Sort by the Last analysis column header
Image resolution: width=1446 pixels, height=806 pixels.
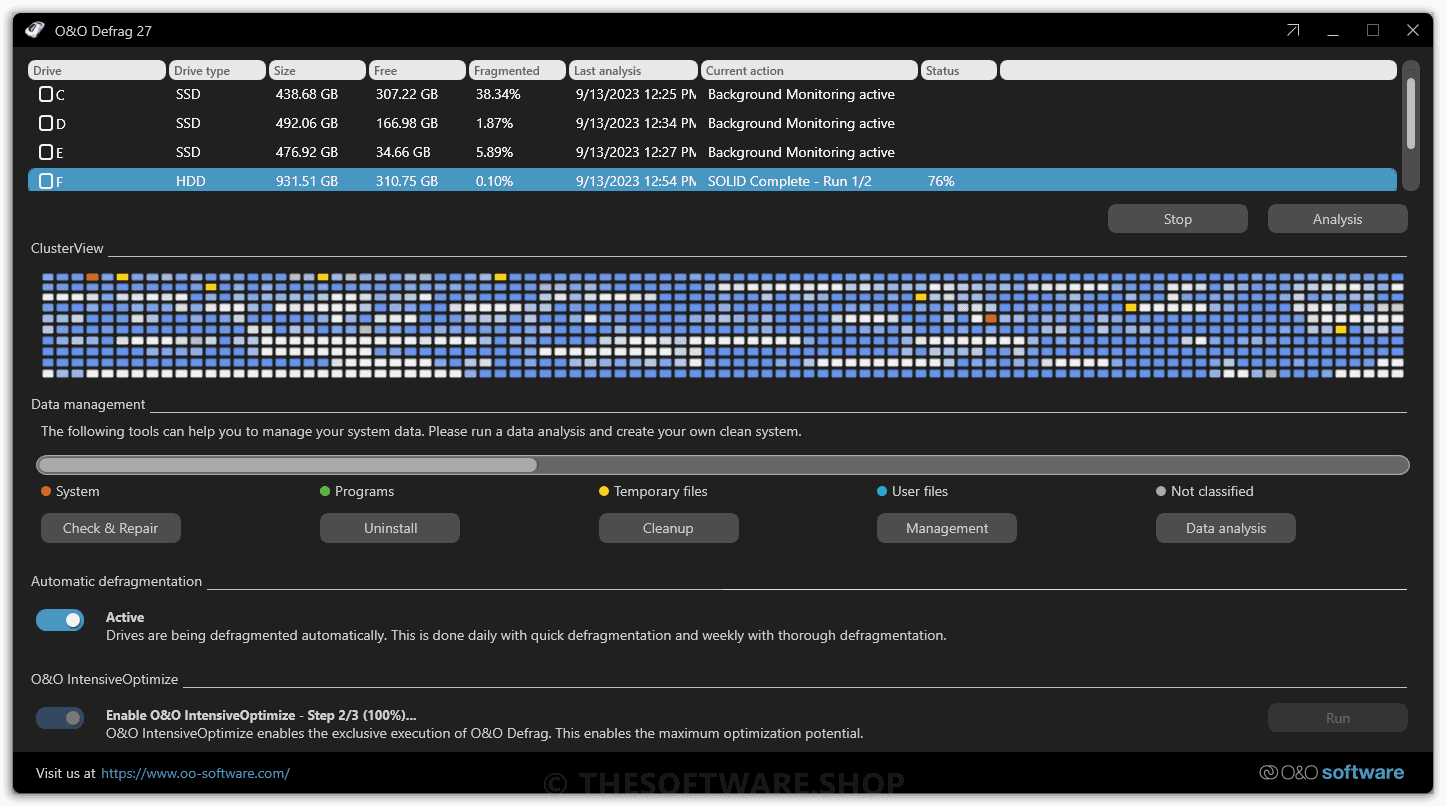633,70
